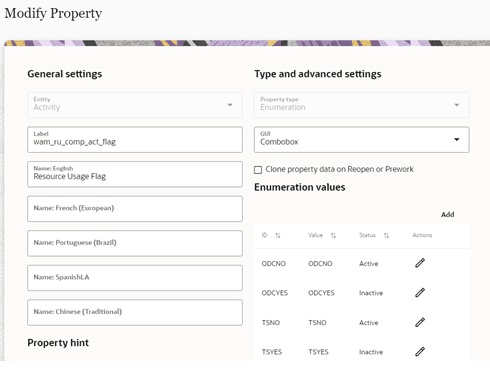The width and height of the screenshot is (490, 376).
Task: Select the TSNO ID cell
Action: point(271,322)
